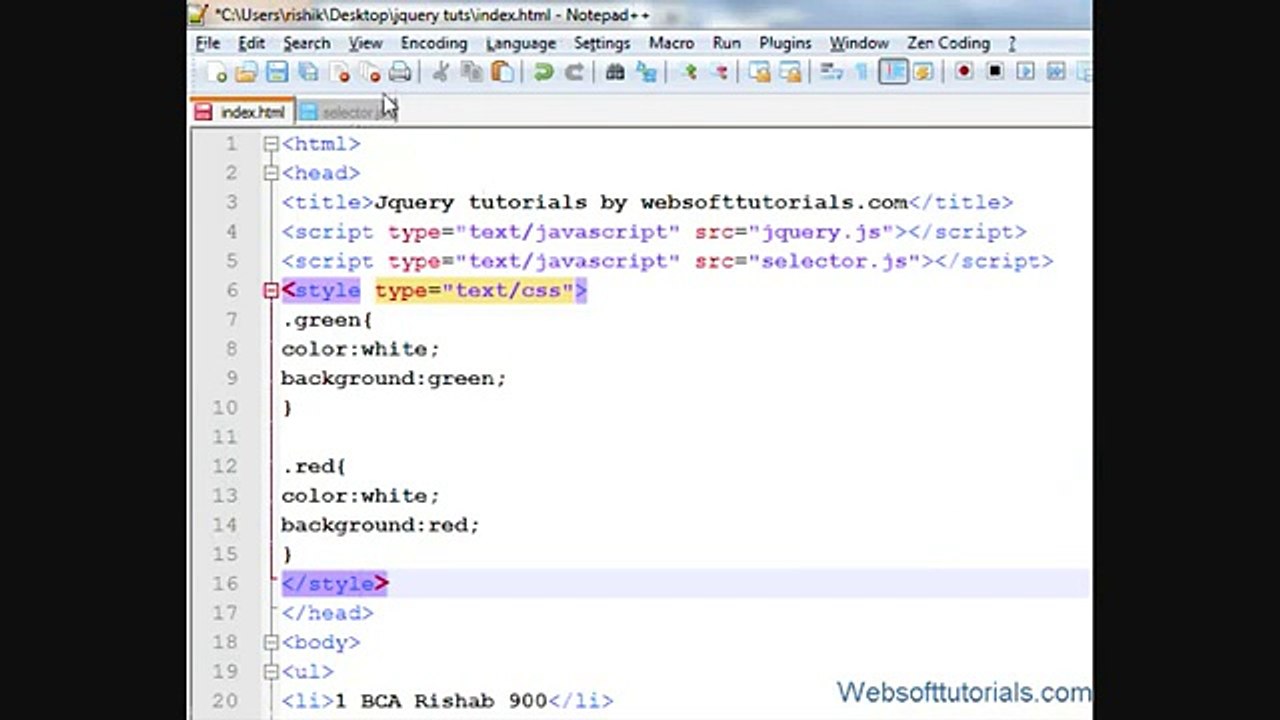The width and height of the screenshot is (1280, 720).
Task: Click the .green{ selector line
Action: coord(327,320)
